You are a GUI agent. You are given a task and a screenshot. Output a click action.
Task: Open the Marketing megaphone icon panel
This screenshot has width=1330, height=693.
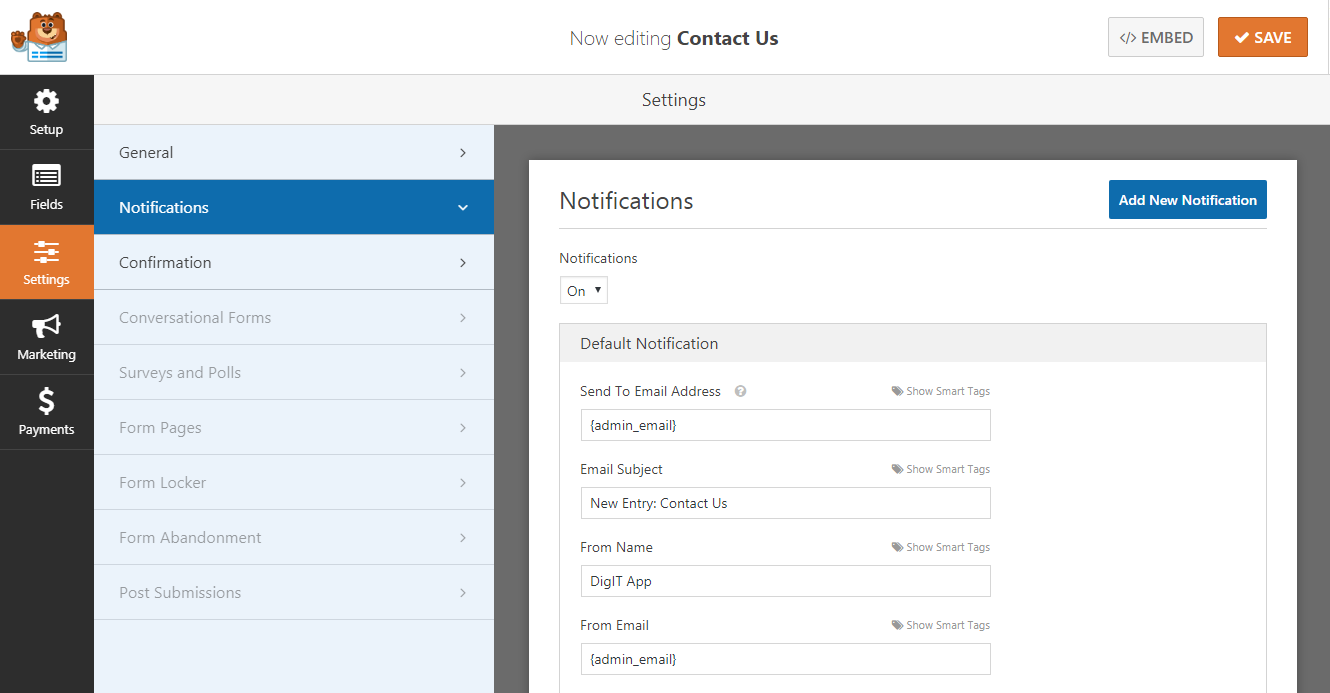(46, 326)
